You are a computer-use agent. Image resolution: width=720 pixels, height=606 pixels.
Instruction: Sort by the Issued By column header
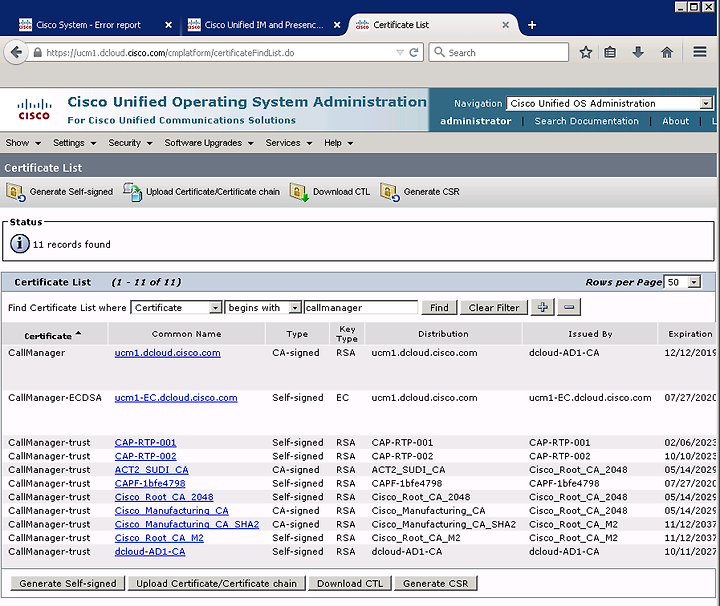point(590,334)
